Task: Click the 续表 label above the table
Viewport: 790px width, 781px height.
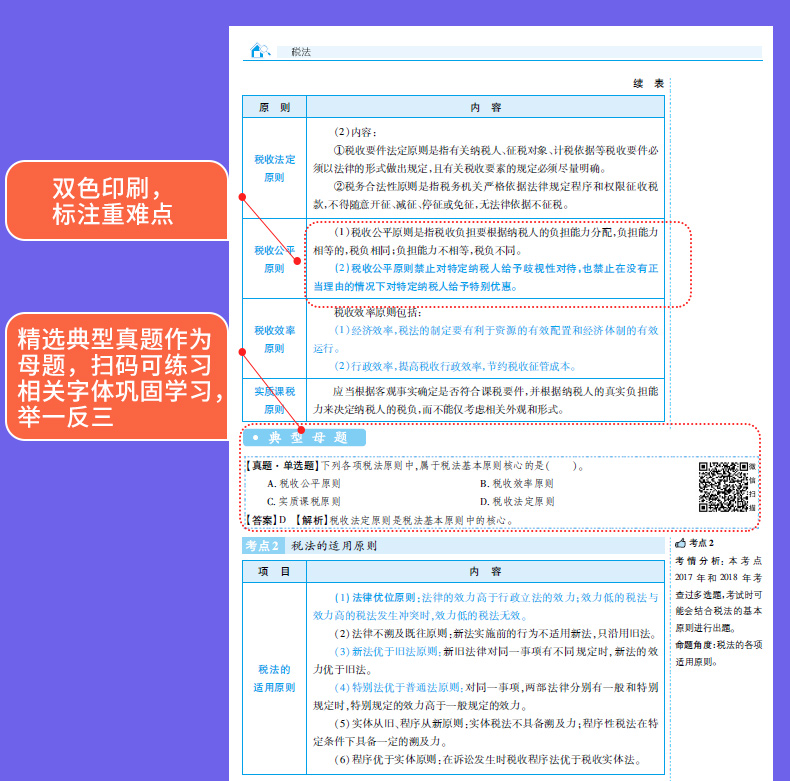Action: [x=648, y=84]
